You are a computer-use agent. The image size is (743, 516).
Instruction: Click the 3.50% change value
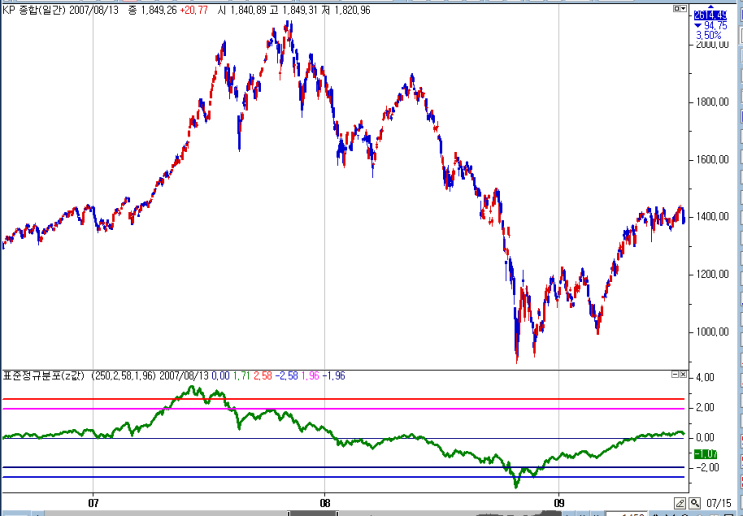[x=708, y=36]
